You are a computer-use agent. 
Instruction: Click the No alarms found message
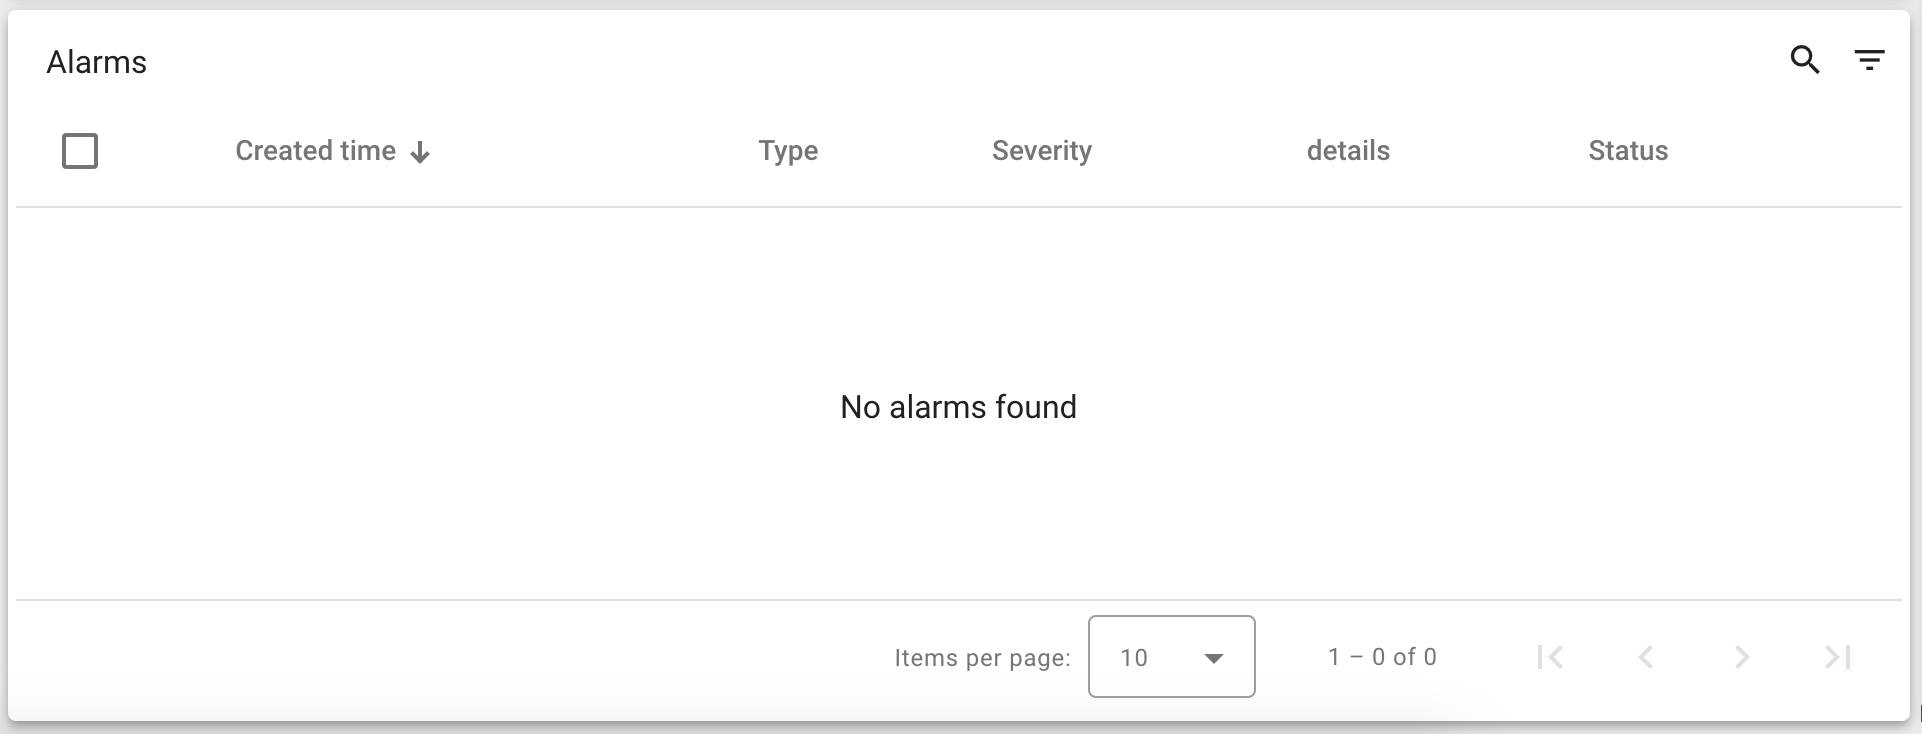tap(958, 407)
